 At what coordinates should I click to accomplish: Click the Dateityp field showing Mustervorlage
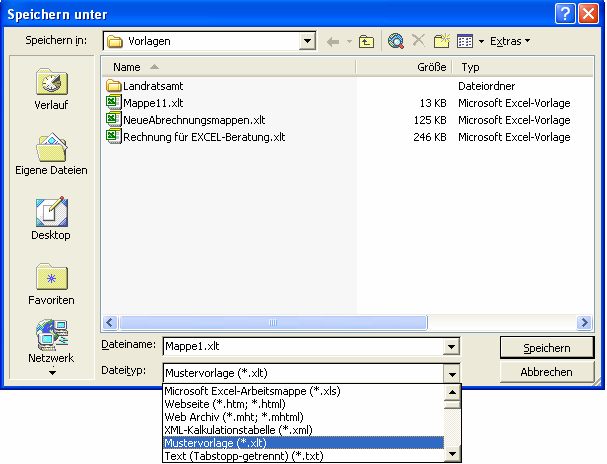click(303, 373)
